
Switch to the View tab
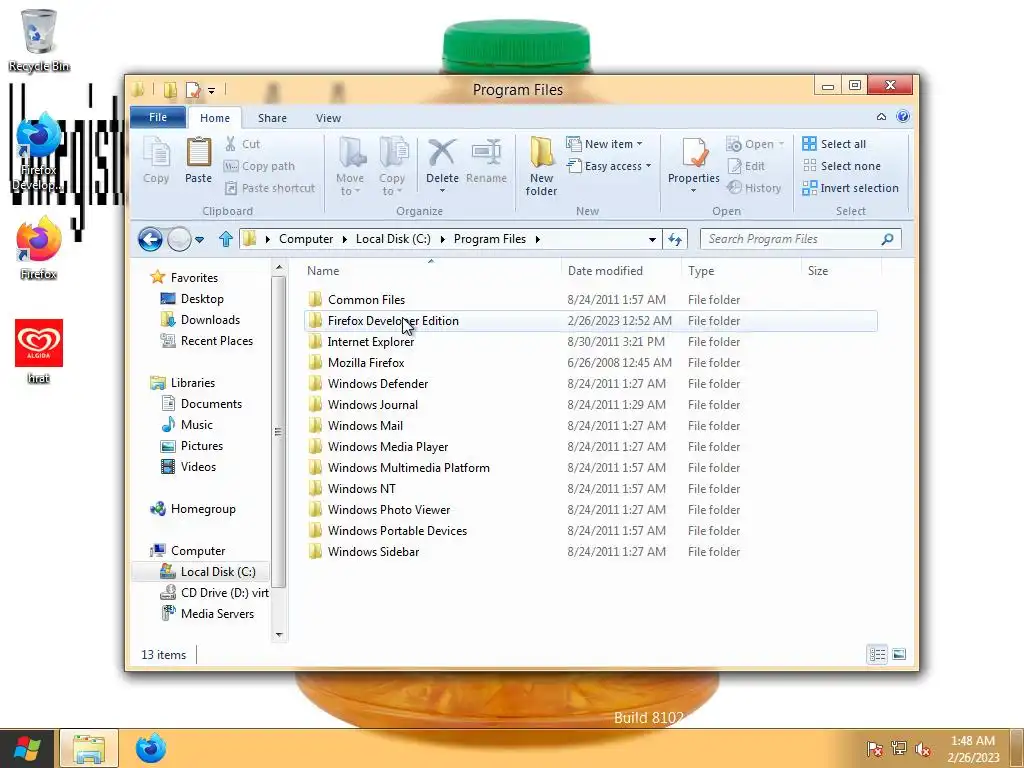tap(328, 118)
